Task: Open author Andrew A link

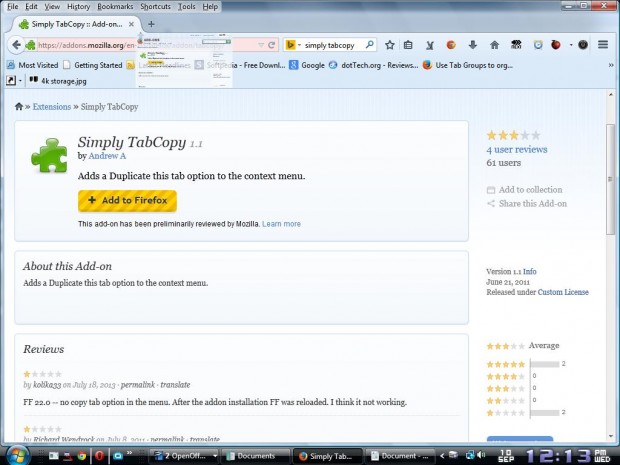Action: [107, 156]
